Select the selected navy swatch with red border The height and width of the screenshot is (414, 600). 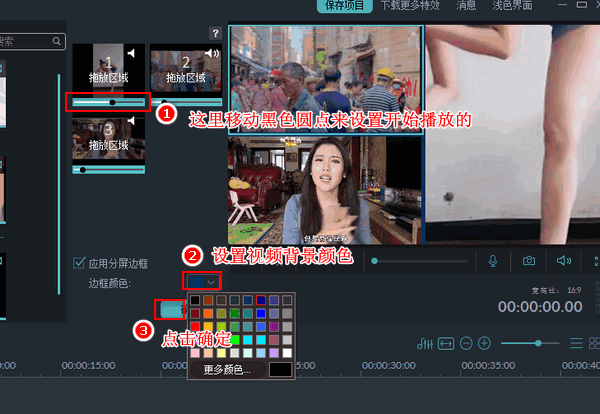tap(261, 300)
